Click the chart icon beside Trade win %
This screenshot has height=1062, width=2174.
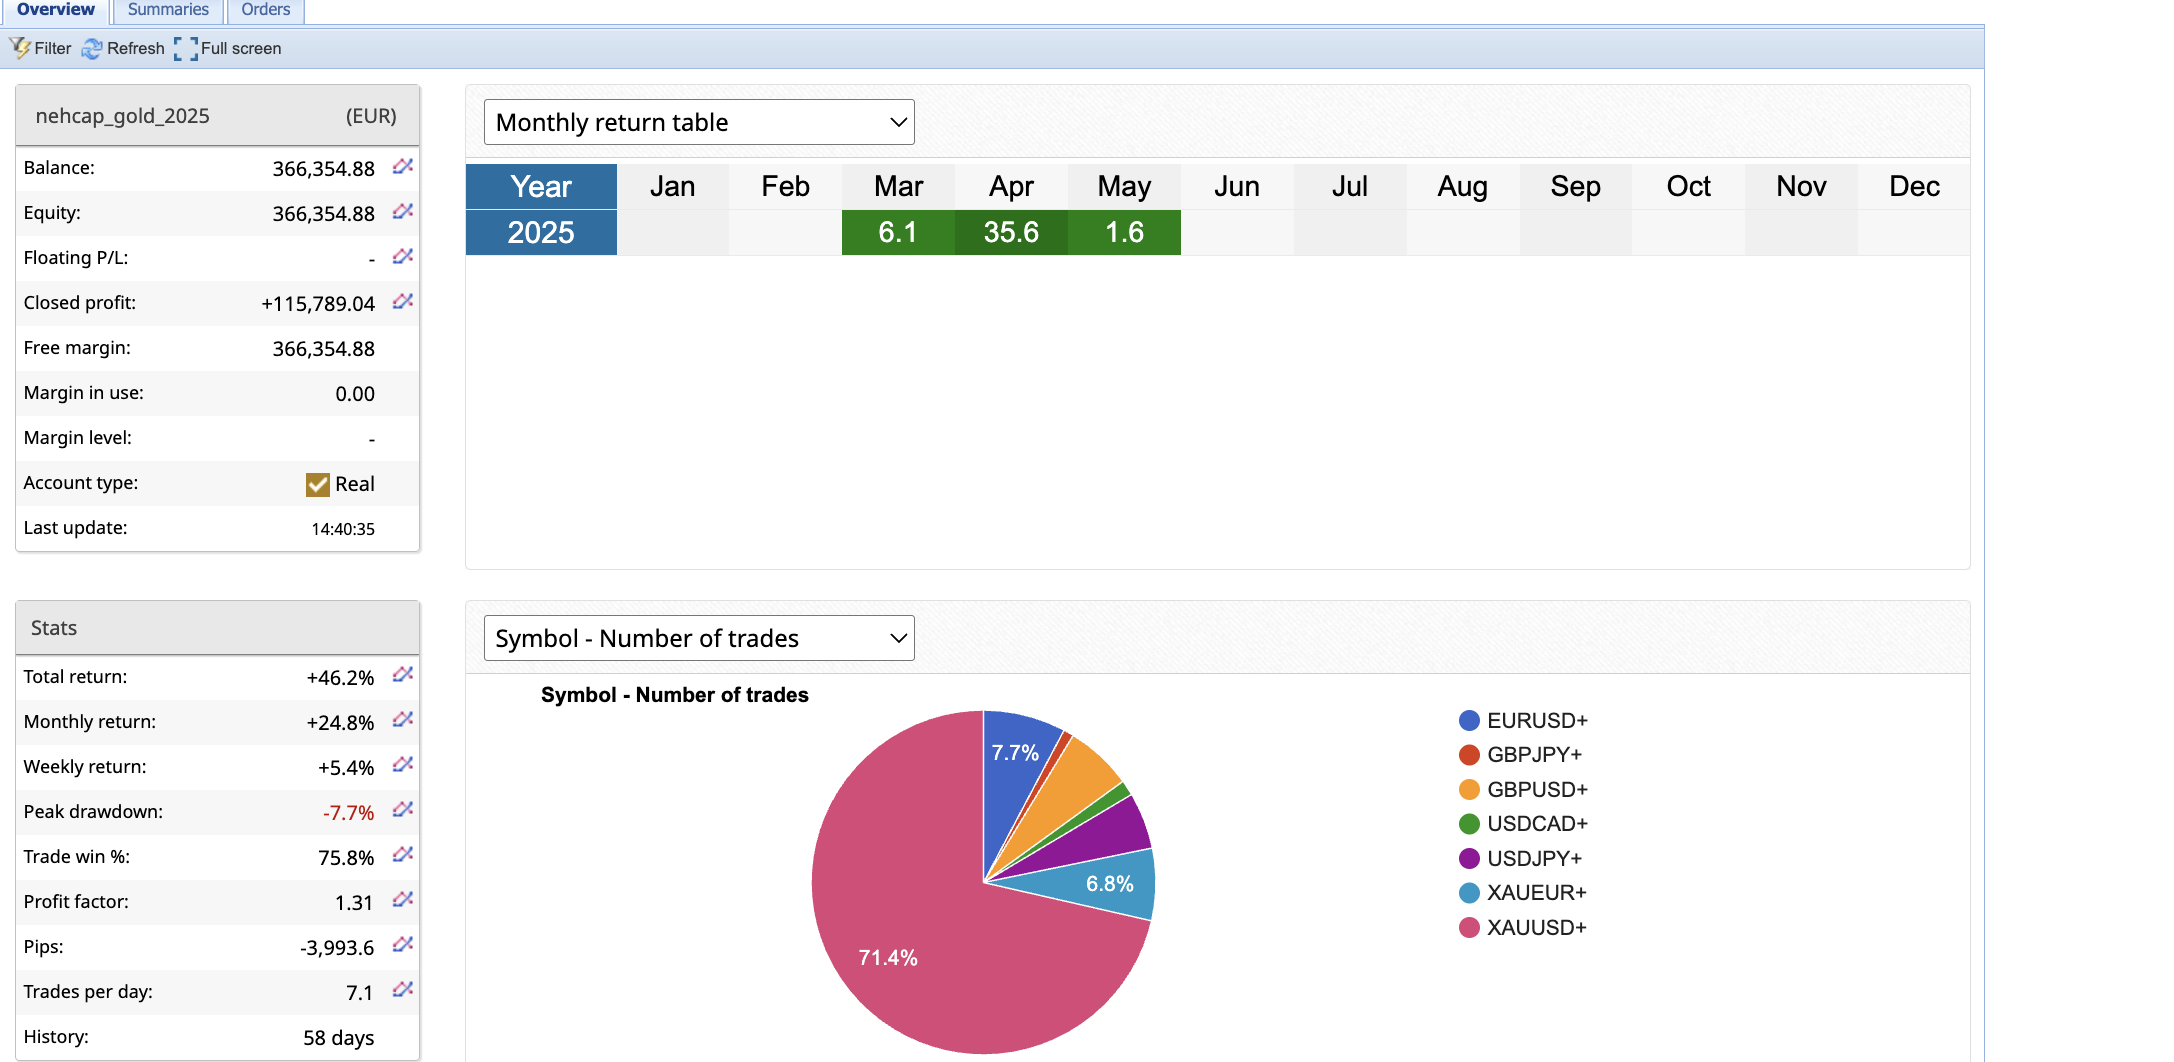402,855
